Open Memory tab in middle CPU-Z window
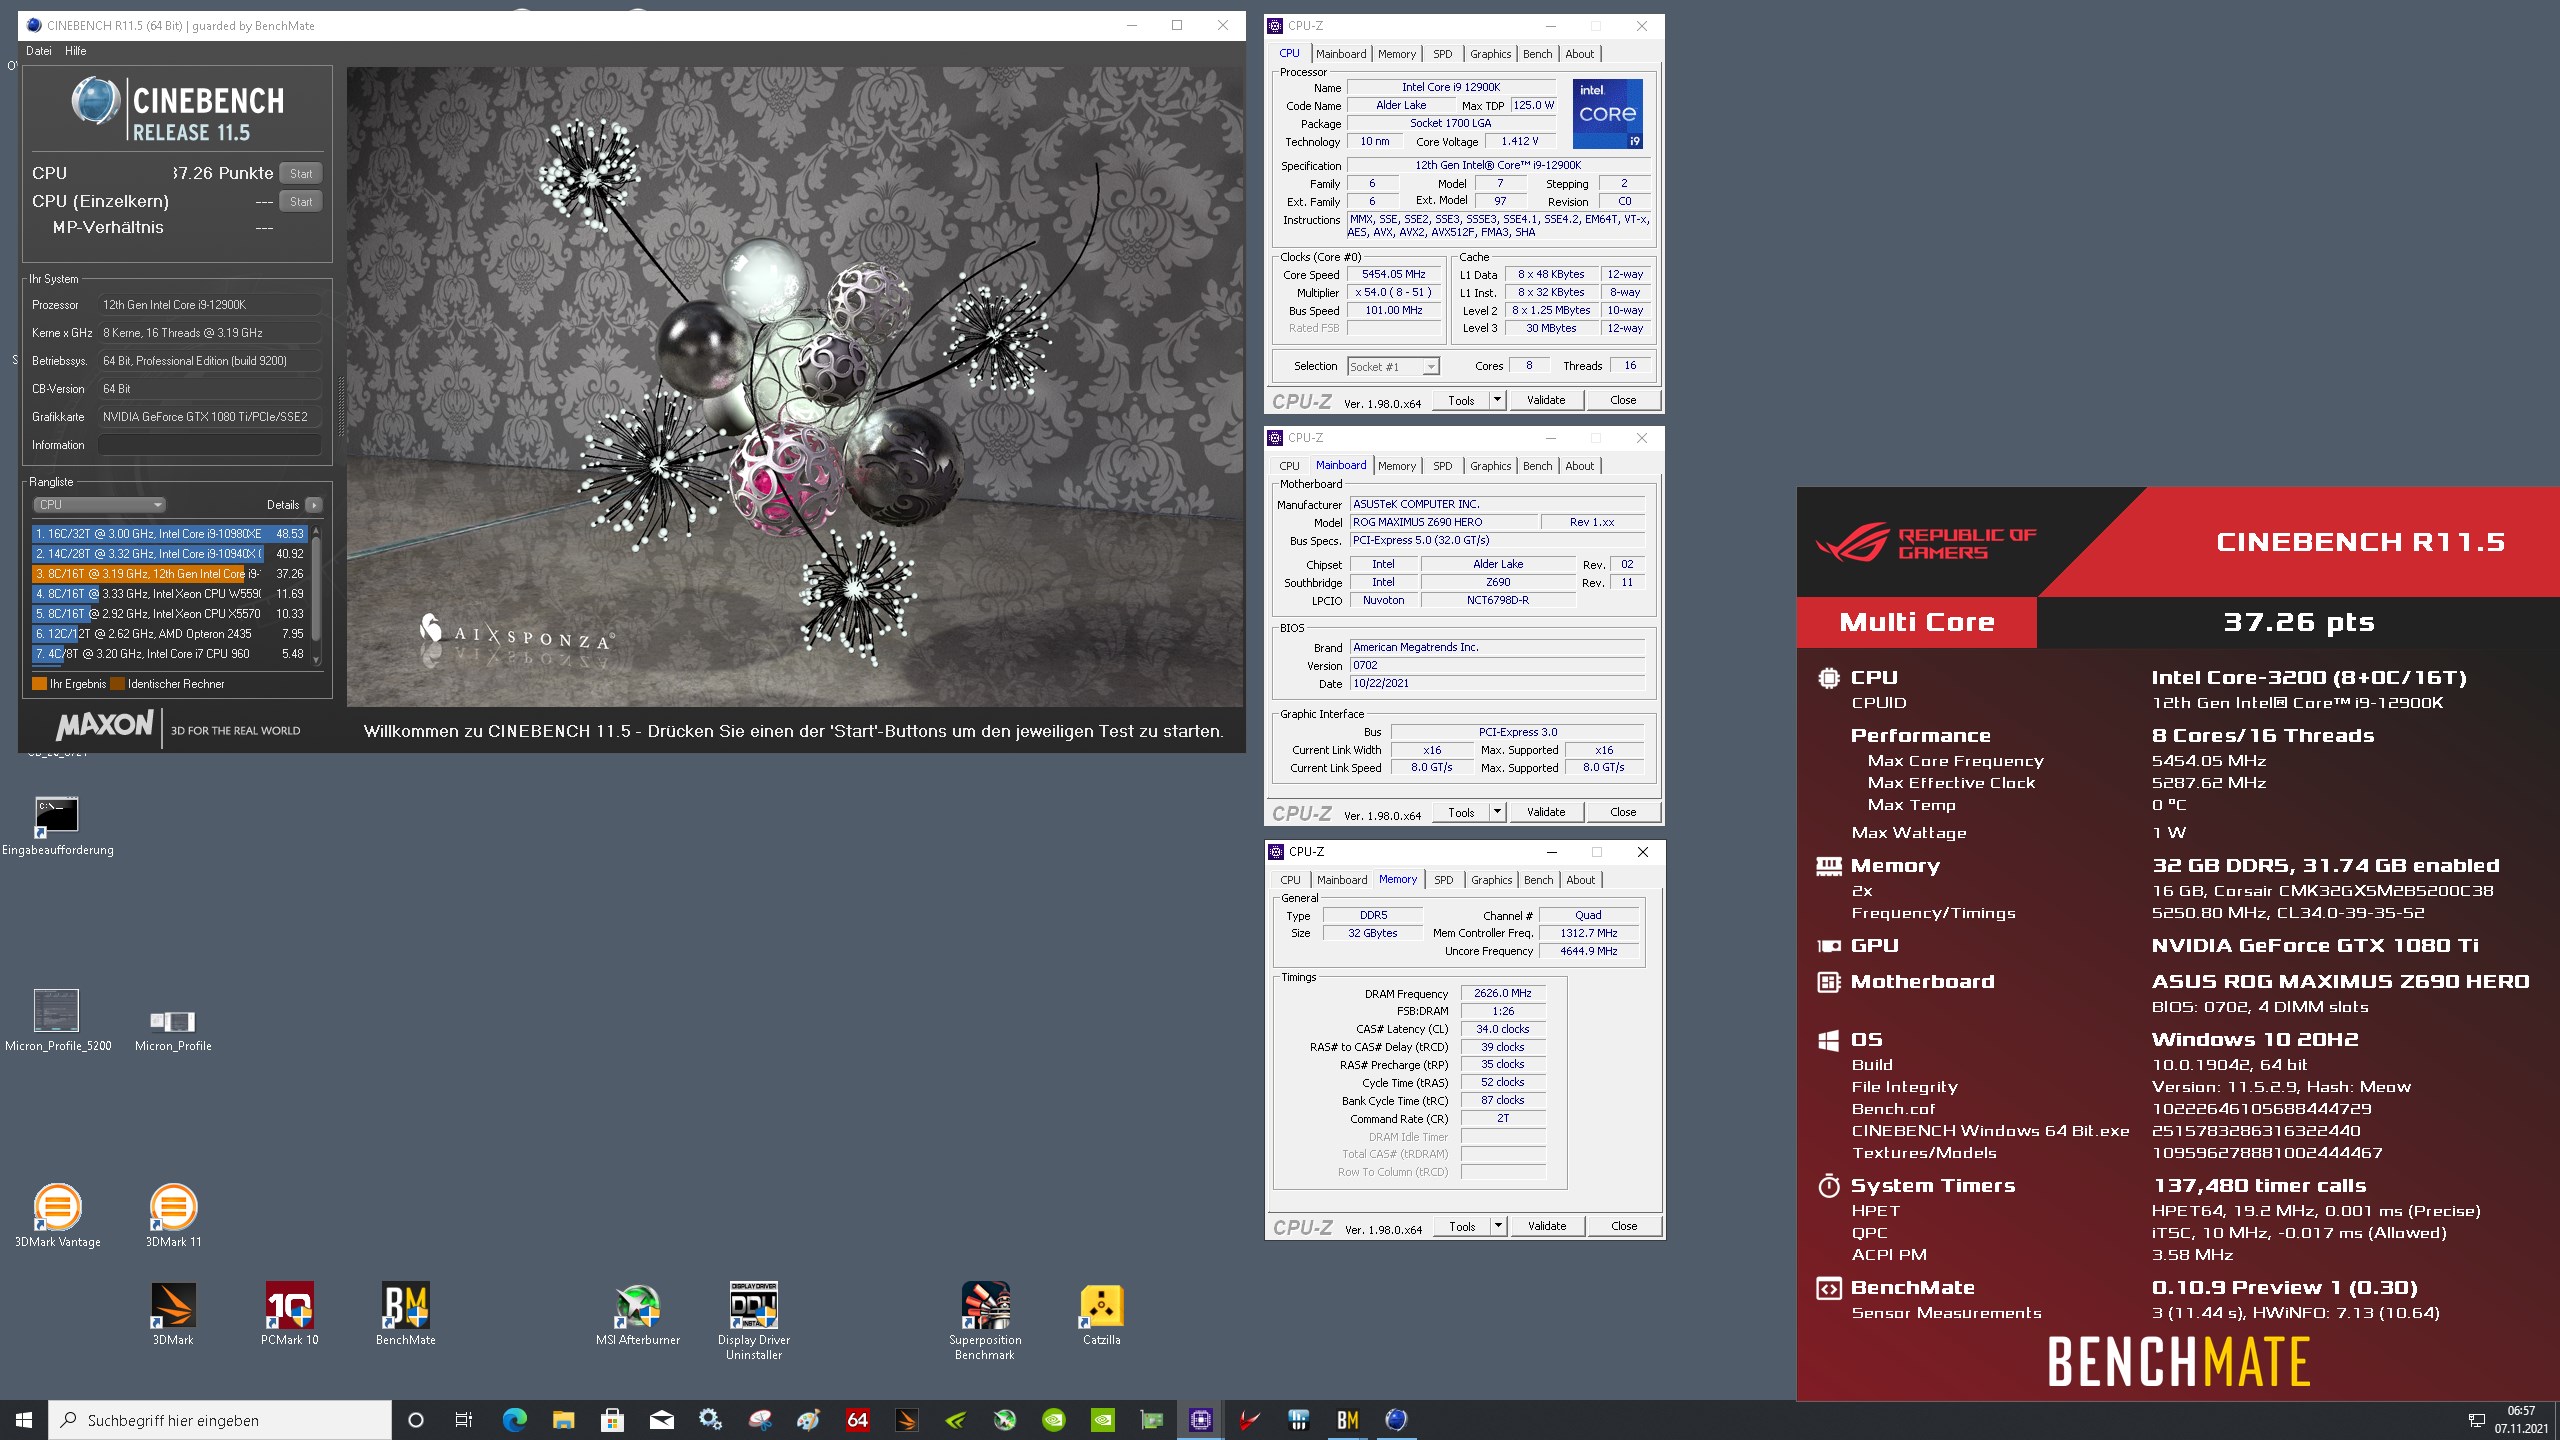Screen dimensions: 2560x1440 [1396, 466]
